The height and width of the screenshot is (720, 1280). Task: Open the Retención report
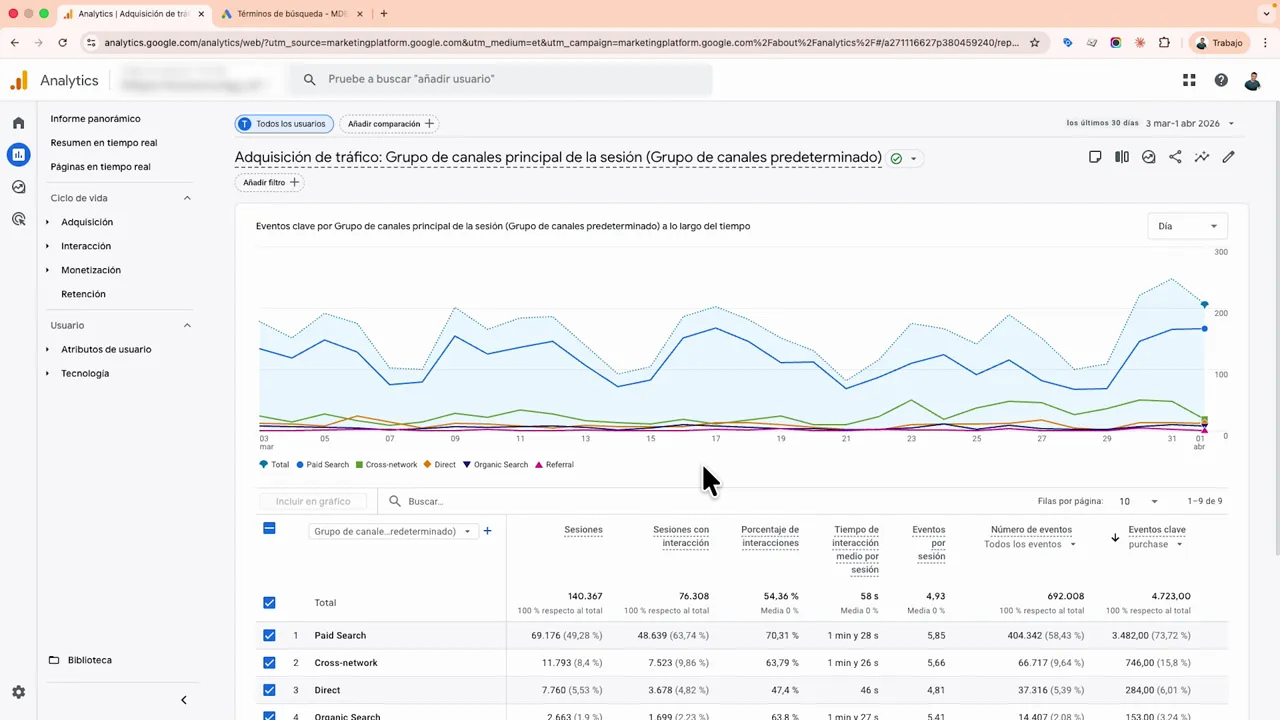[83, 294]
